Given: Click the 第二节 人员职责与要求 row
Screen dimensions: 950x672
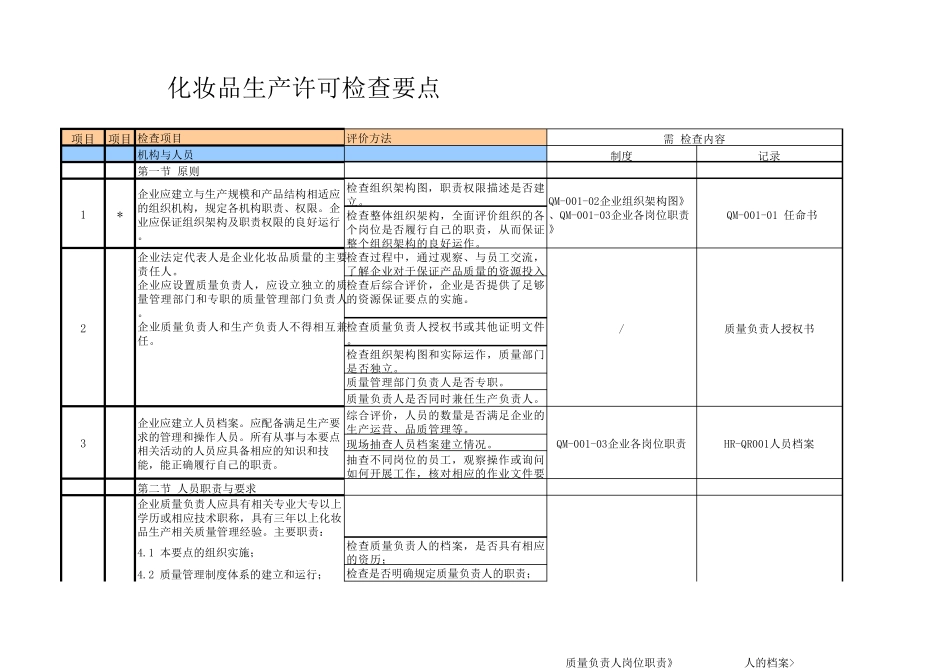Looking at the screenshot, I should pyautogui.click(x=240, y=487).
